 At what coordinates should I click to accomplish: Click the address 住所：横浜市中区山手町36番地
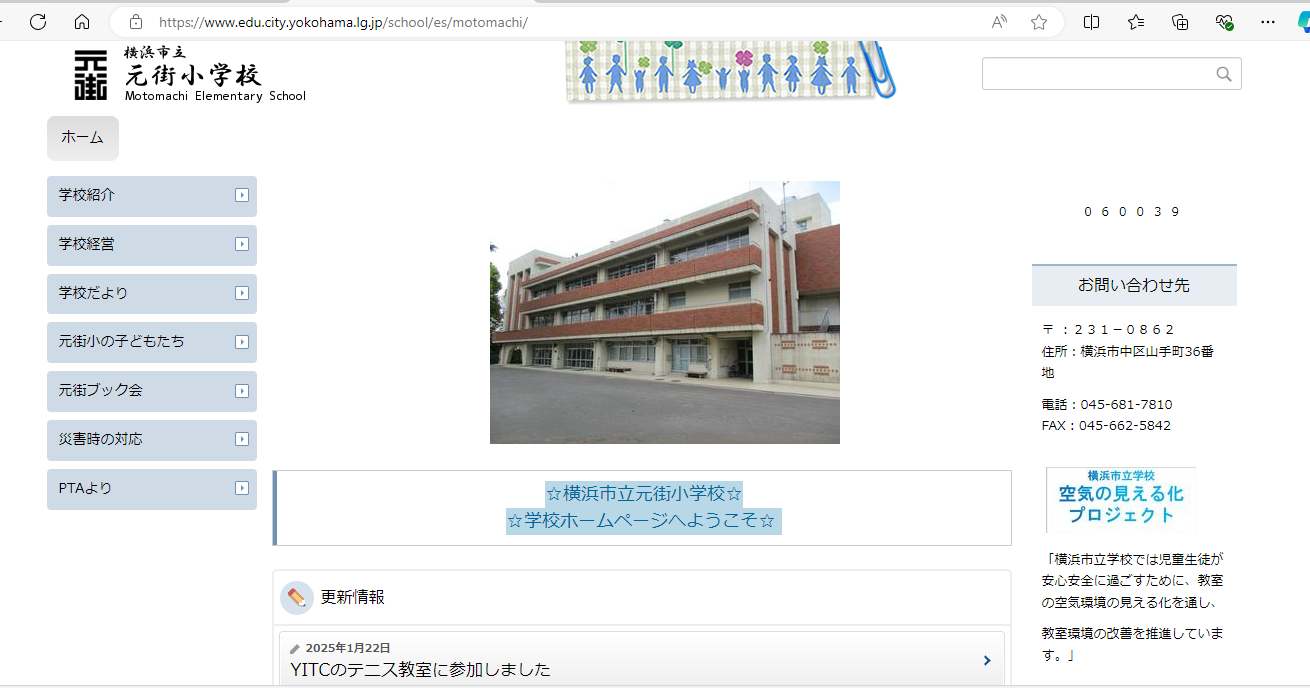[x=1128, y=362]
